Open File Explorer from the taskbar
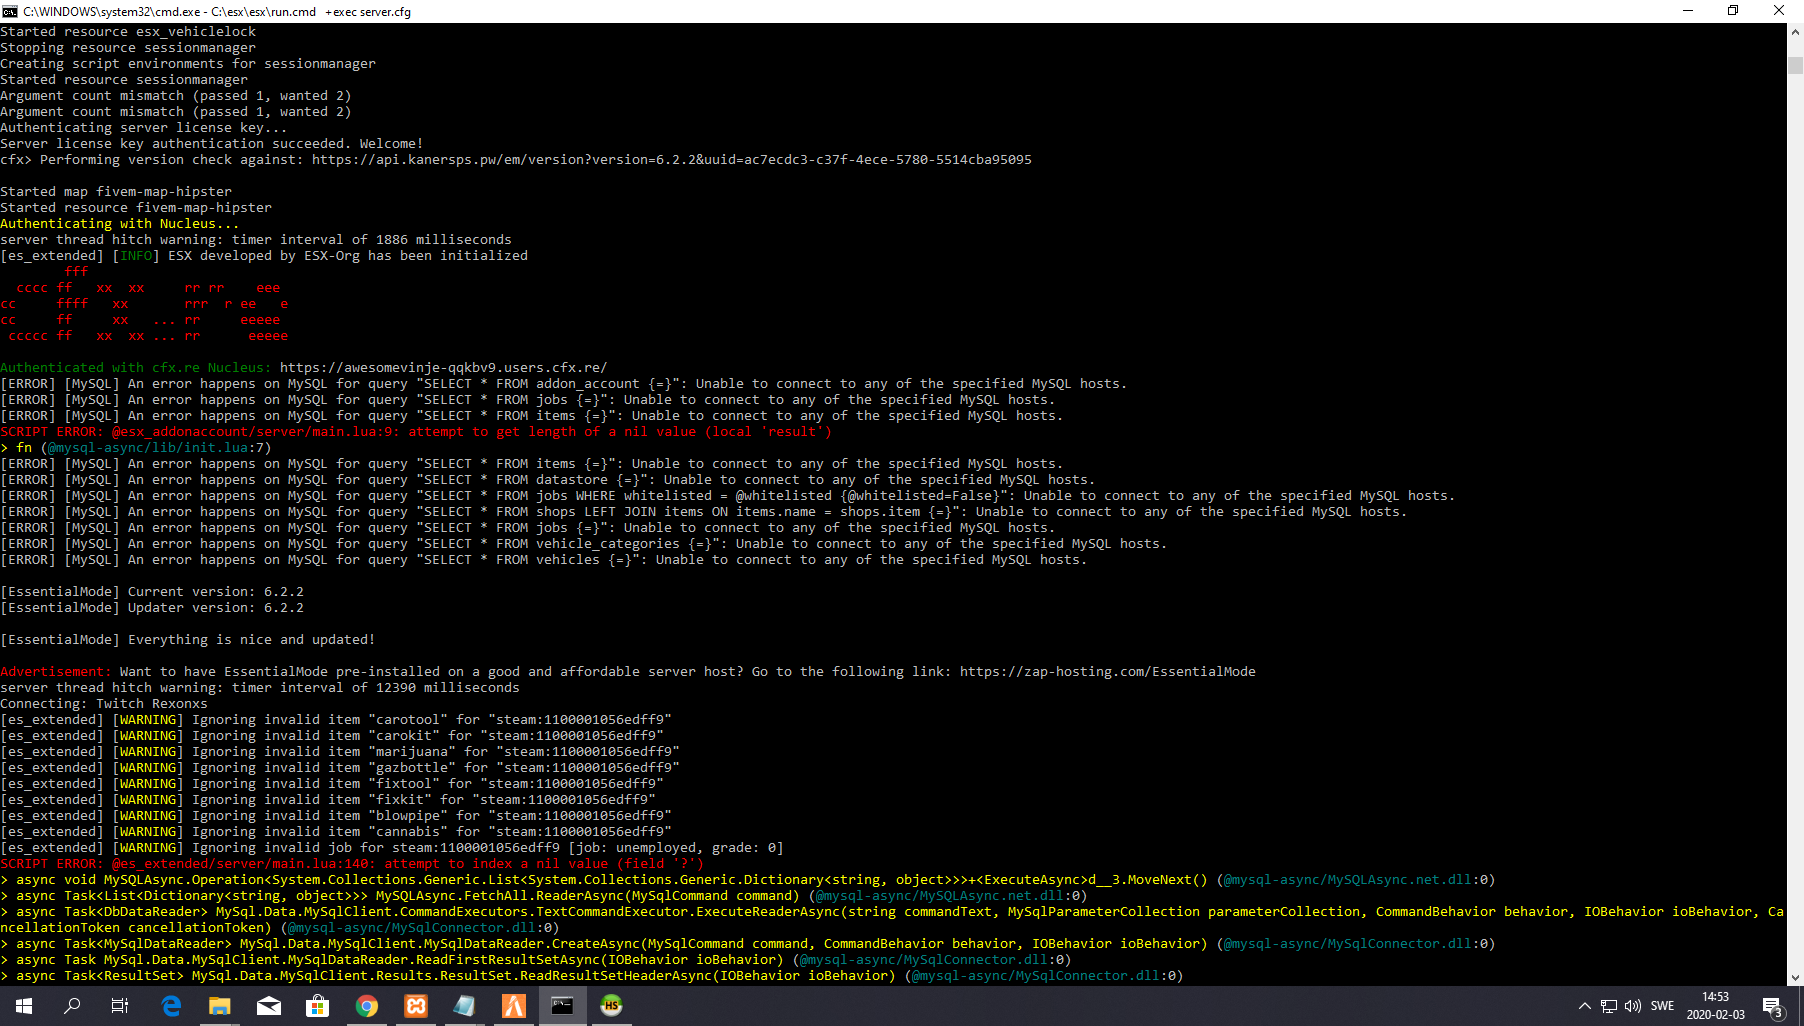This screenshot has height=1026, width=1804. 220,1006
